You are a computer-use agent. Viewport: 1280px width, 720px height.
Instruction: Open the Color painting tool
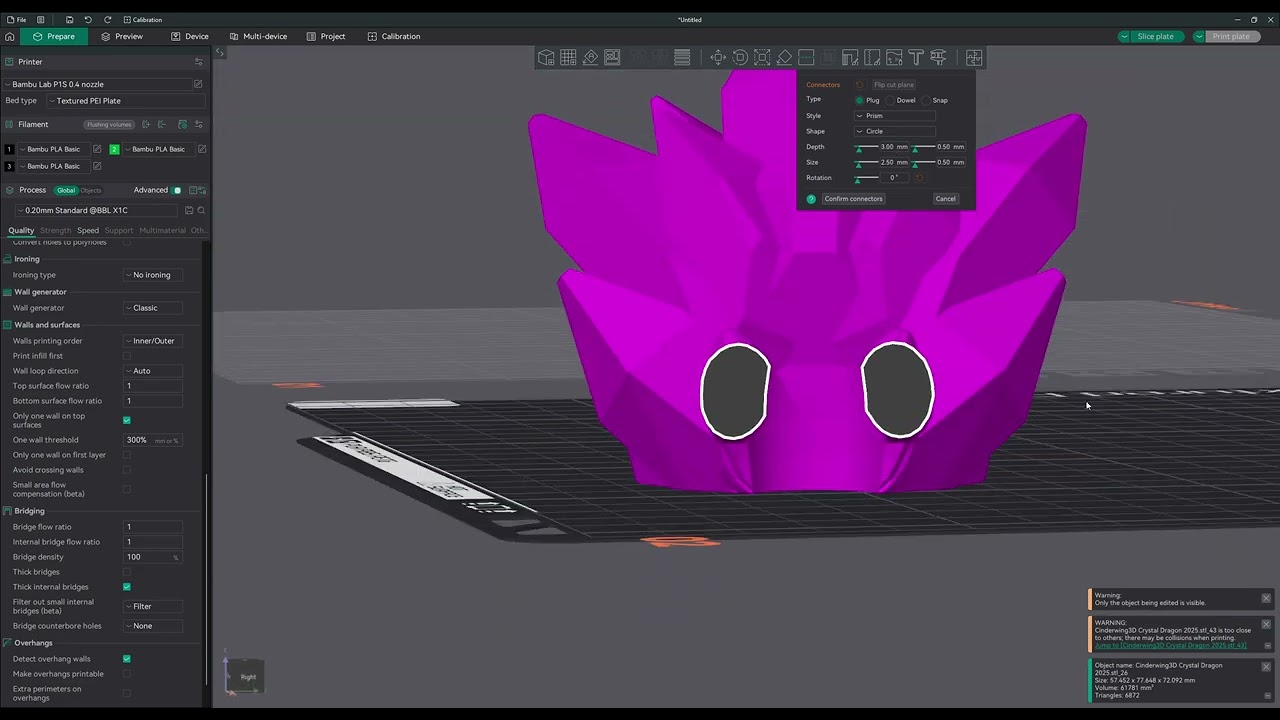coord(894,57)
